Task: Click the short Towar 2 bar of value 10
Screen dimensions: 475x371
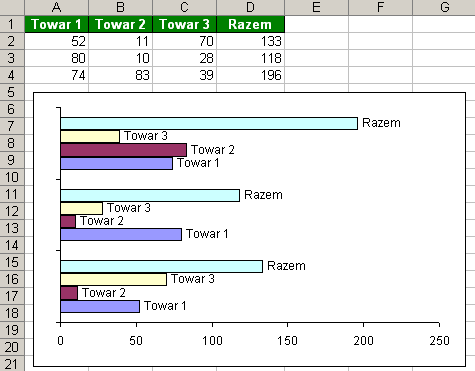Action: [x=68, y=222]
